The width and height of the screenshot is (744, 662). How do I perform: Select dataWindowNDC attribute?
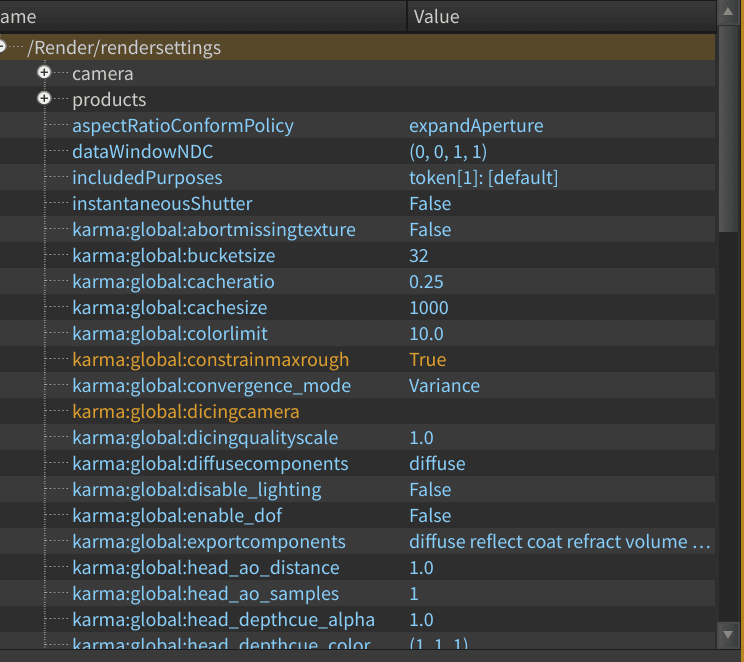(x=142, y=152)
